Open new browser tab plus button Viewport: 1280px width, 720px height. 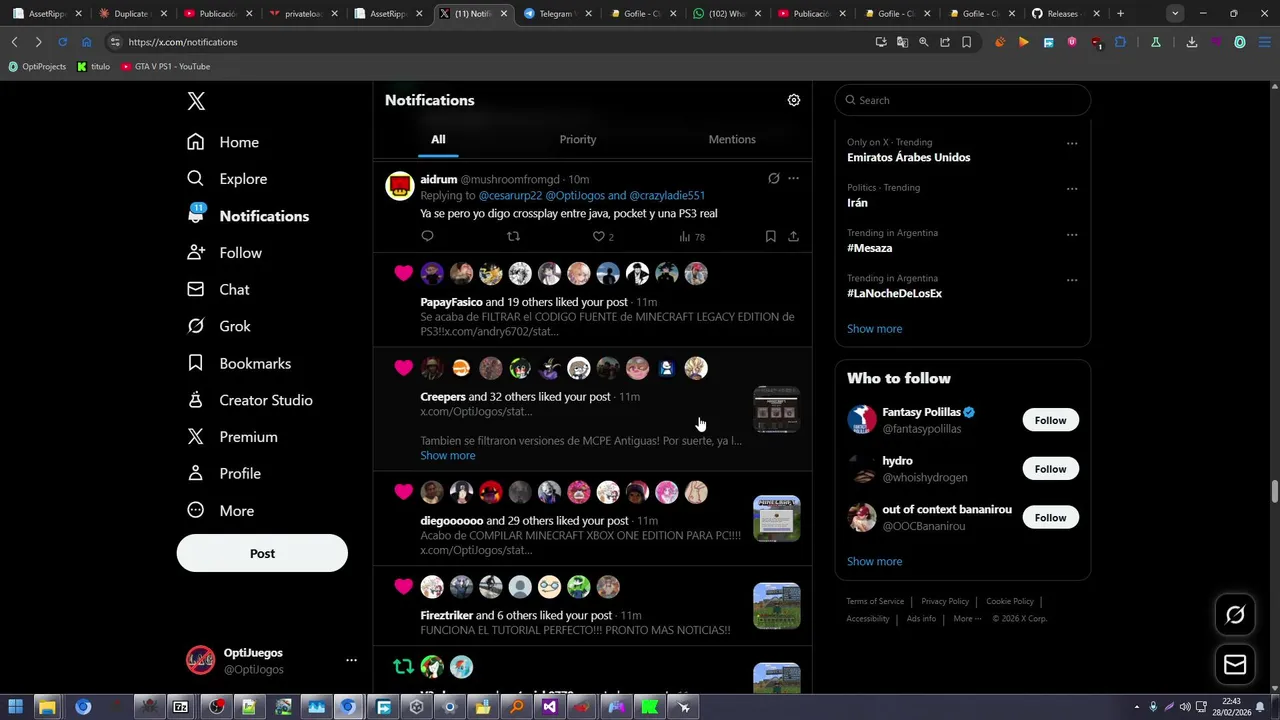1120,14
